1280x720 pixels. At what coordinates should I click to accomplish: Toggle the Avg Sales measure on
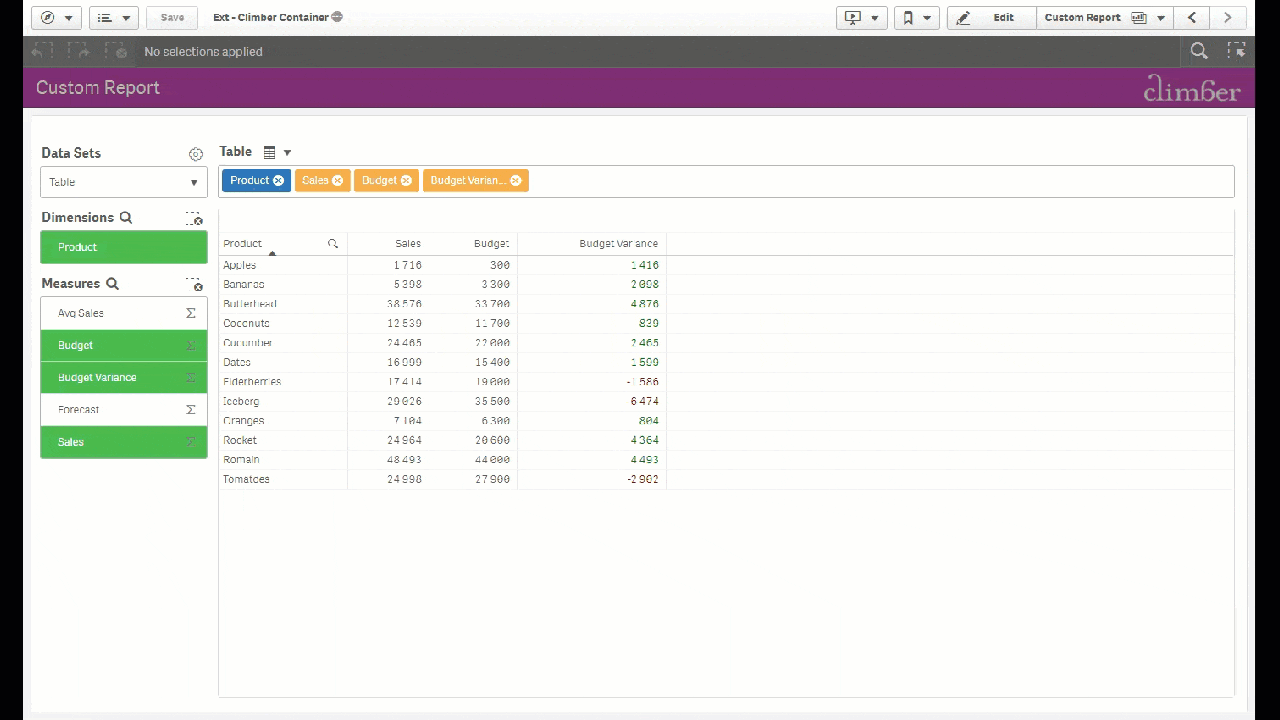click(x=123, y=313)
